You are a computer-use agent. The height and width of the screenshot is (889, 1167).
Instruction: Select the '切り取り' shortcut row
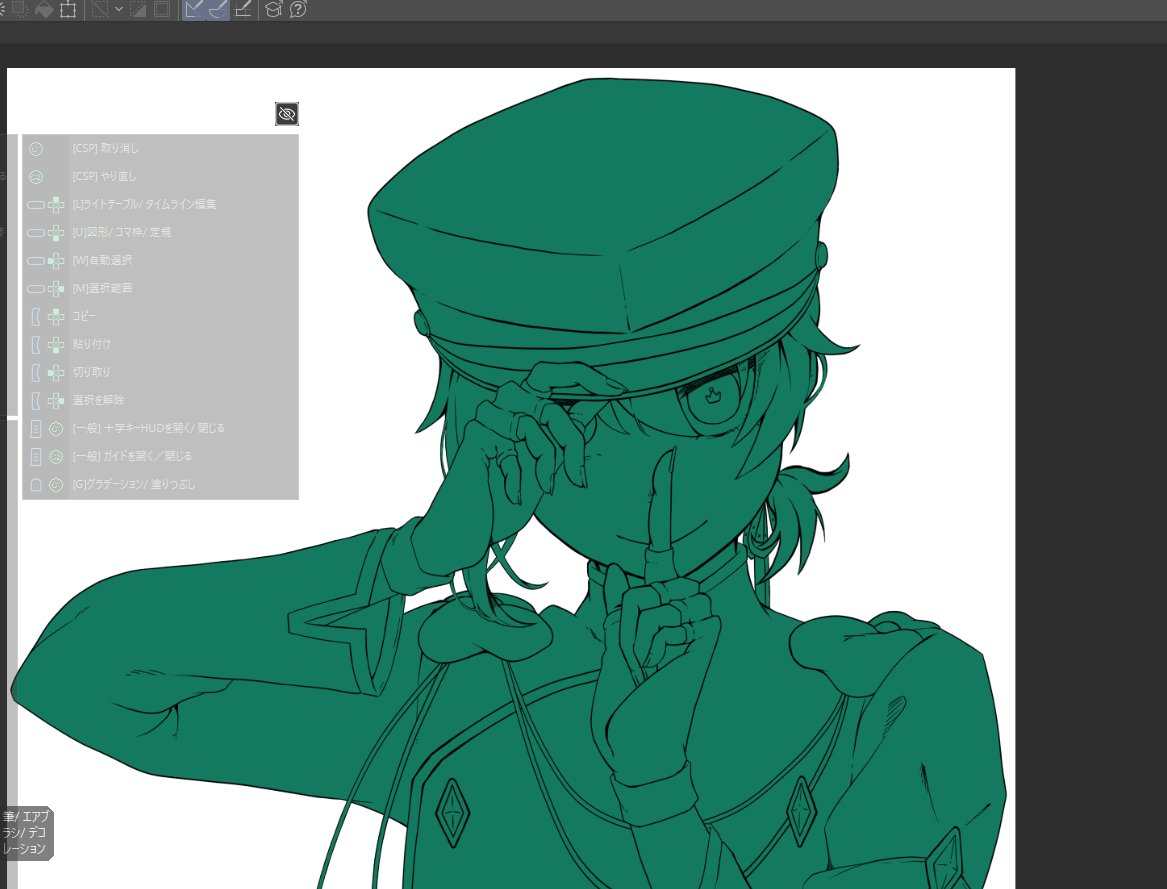tap(161, 372)
